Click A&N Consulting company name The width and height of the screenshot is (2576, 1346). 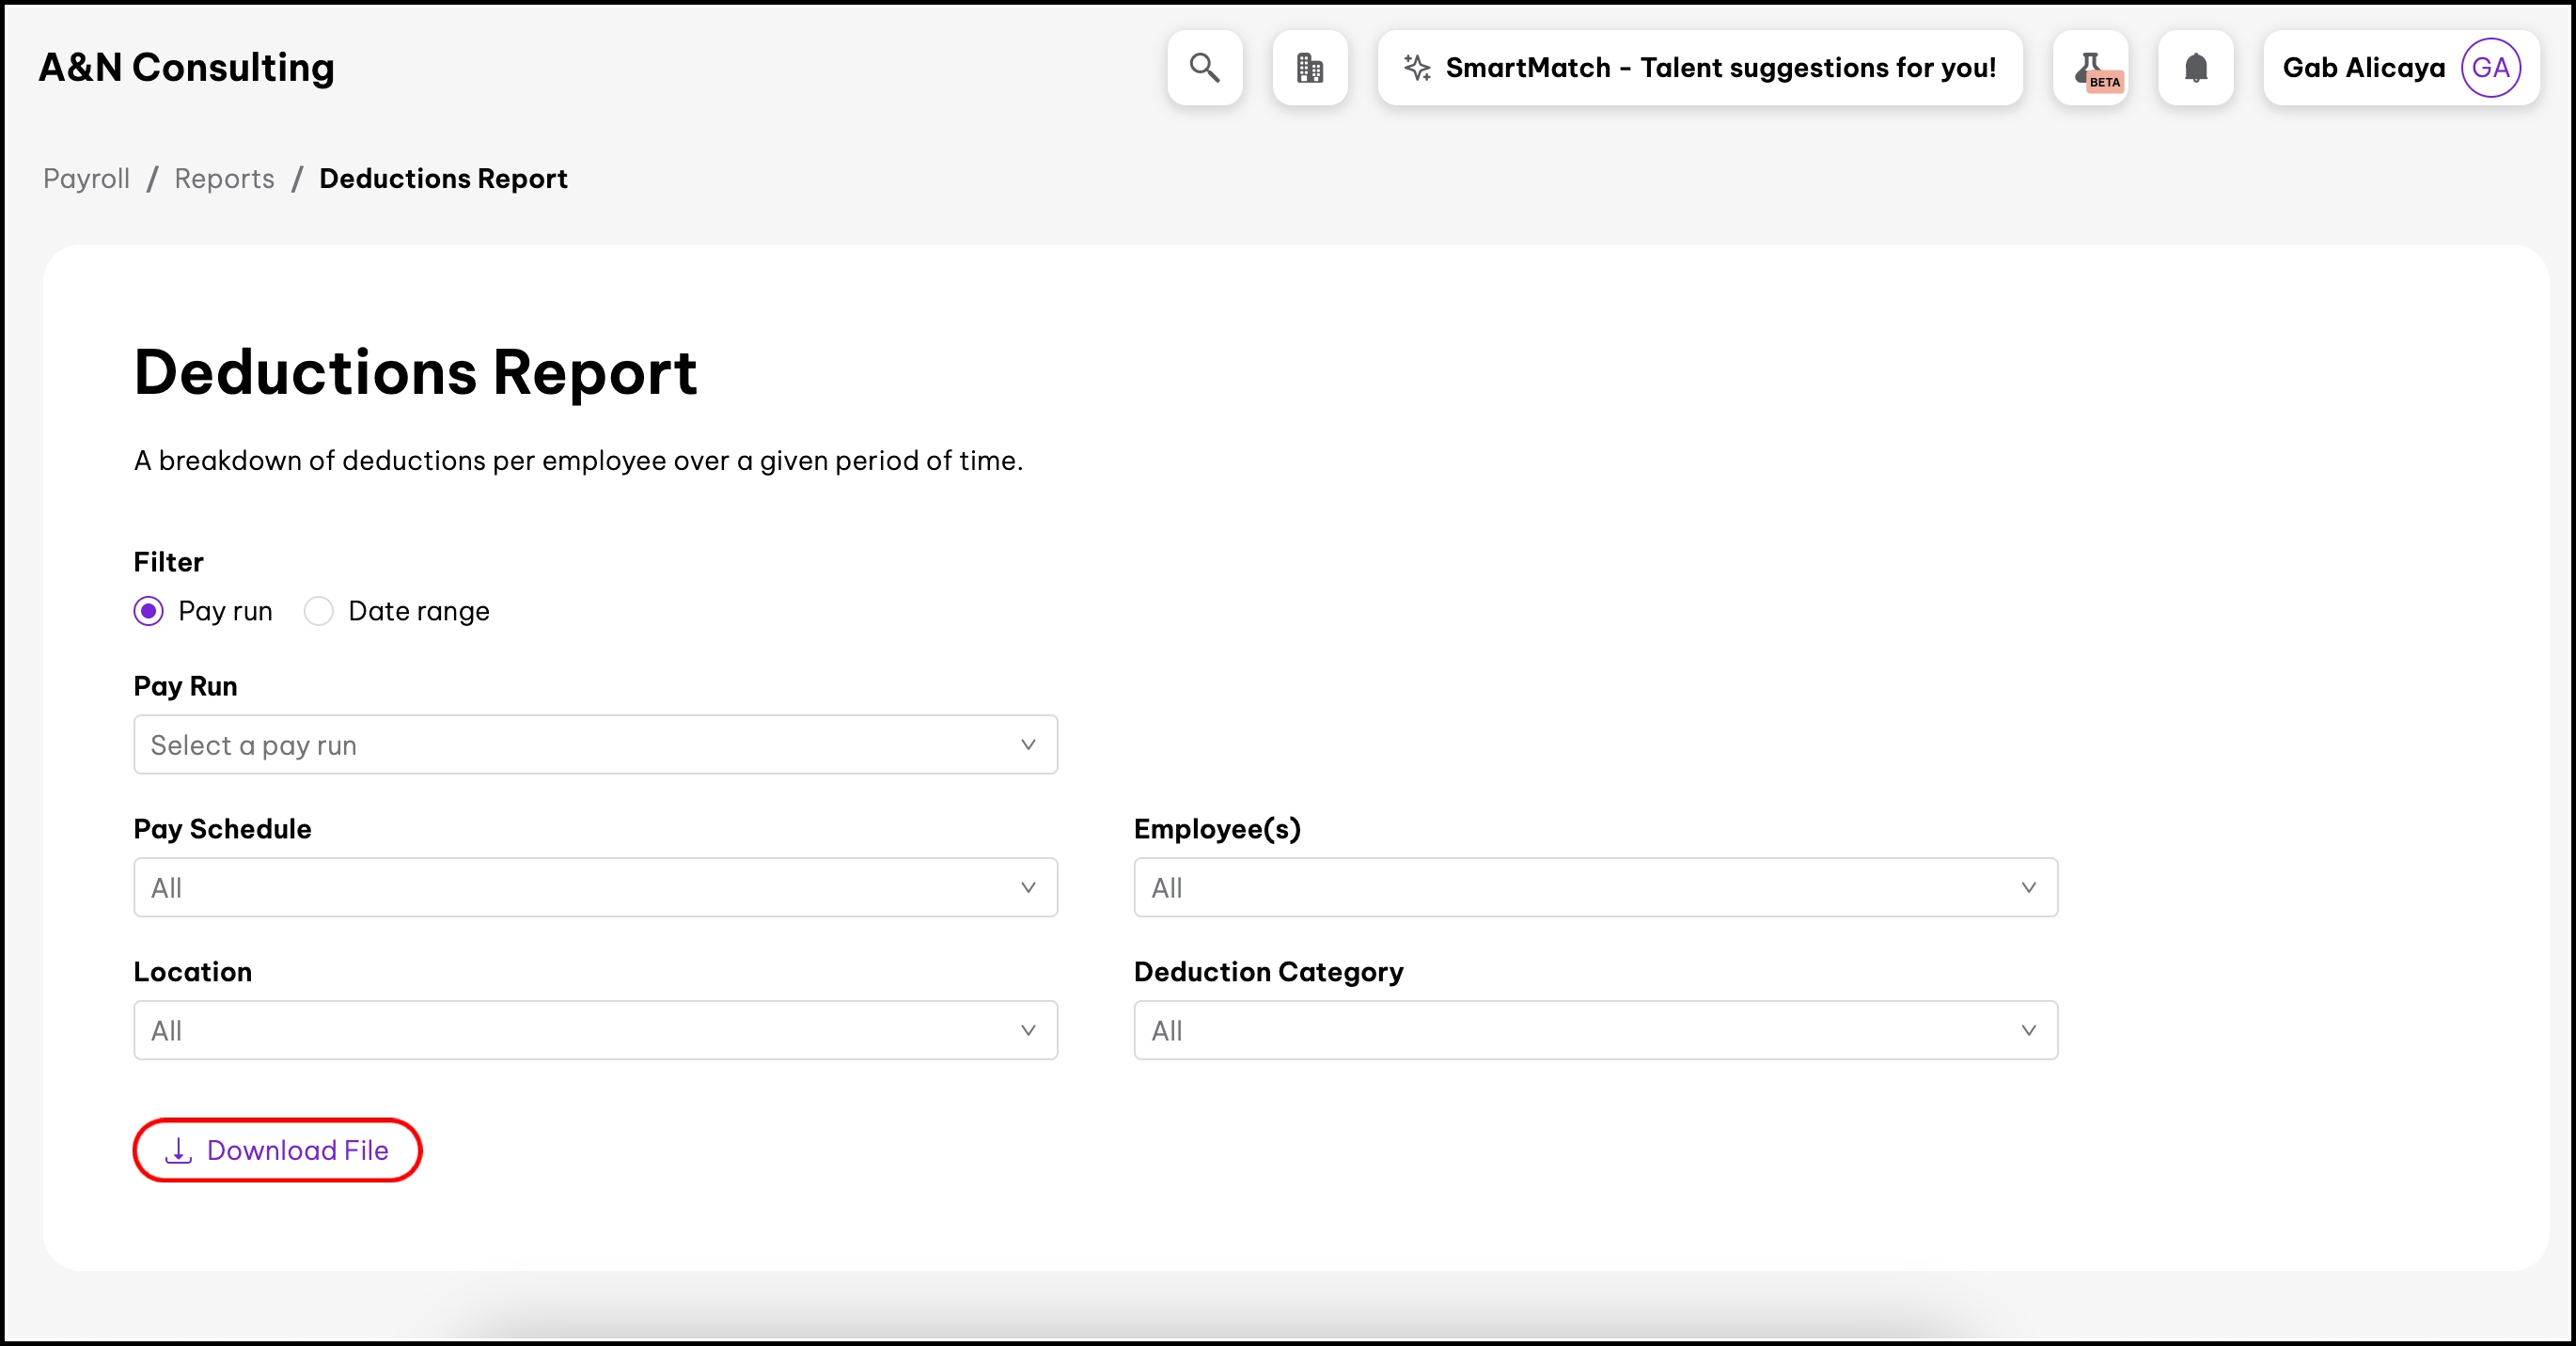(186, 68)
